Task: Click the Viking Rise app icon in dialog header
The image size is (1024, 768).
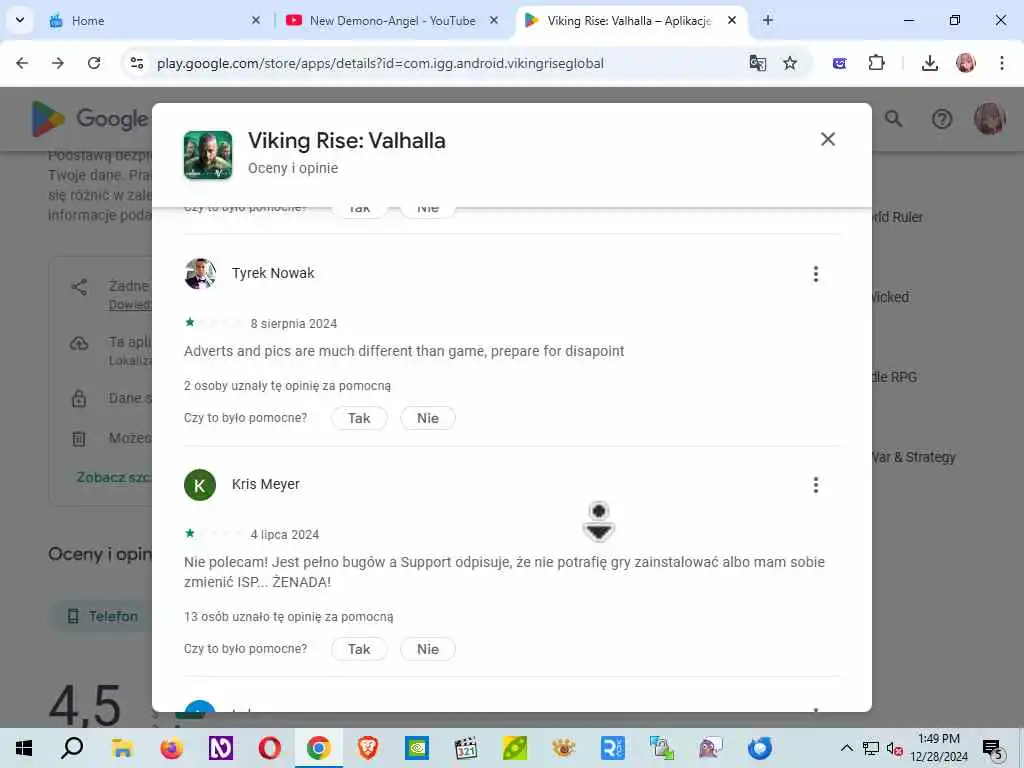Action: click(x=208, y=155)
